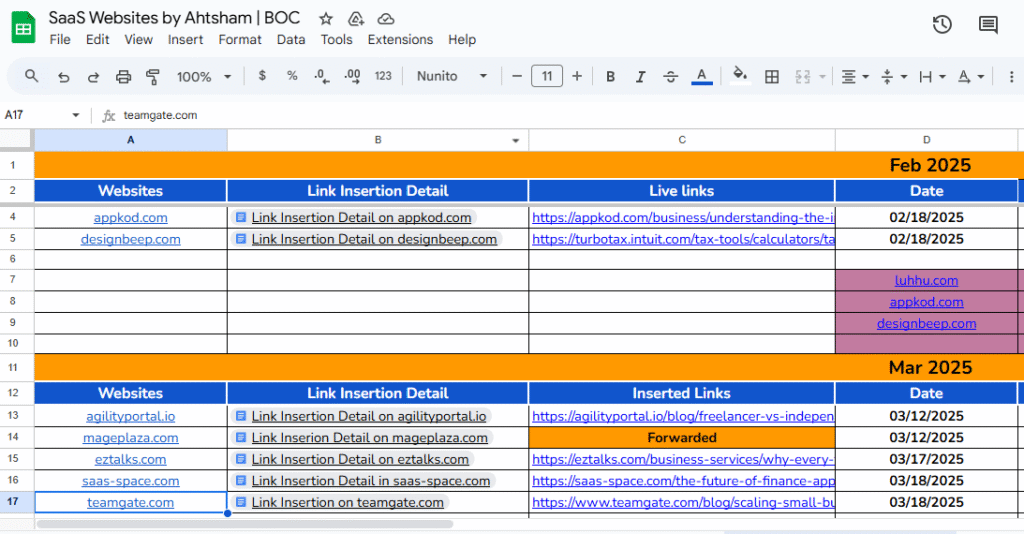This screenshot has width=1024, height=534.
Task: Select the orange Forwarded cell
Action: point(682,437)
